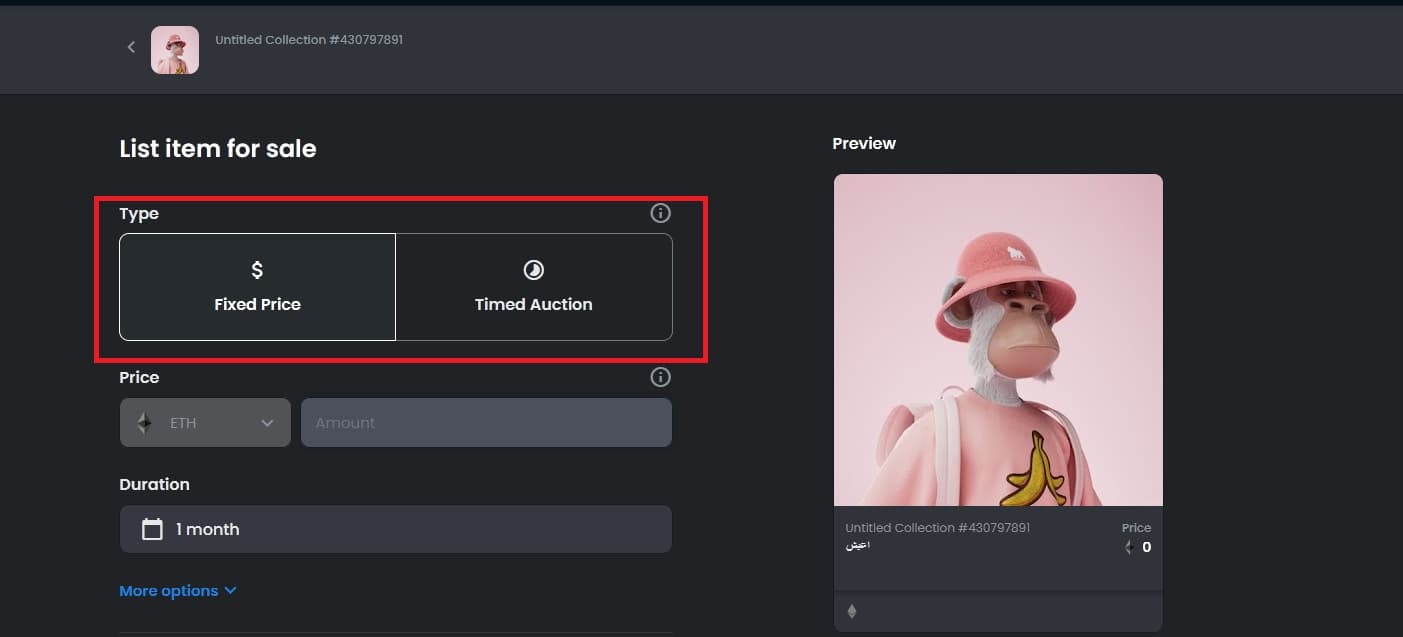The width and height of the screenshot is (1403, 637).
Task: Click the Ethereum icon at preview card bottom
Action: (x=852, y=612)
